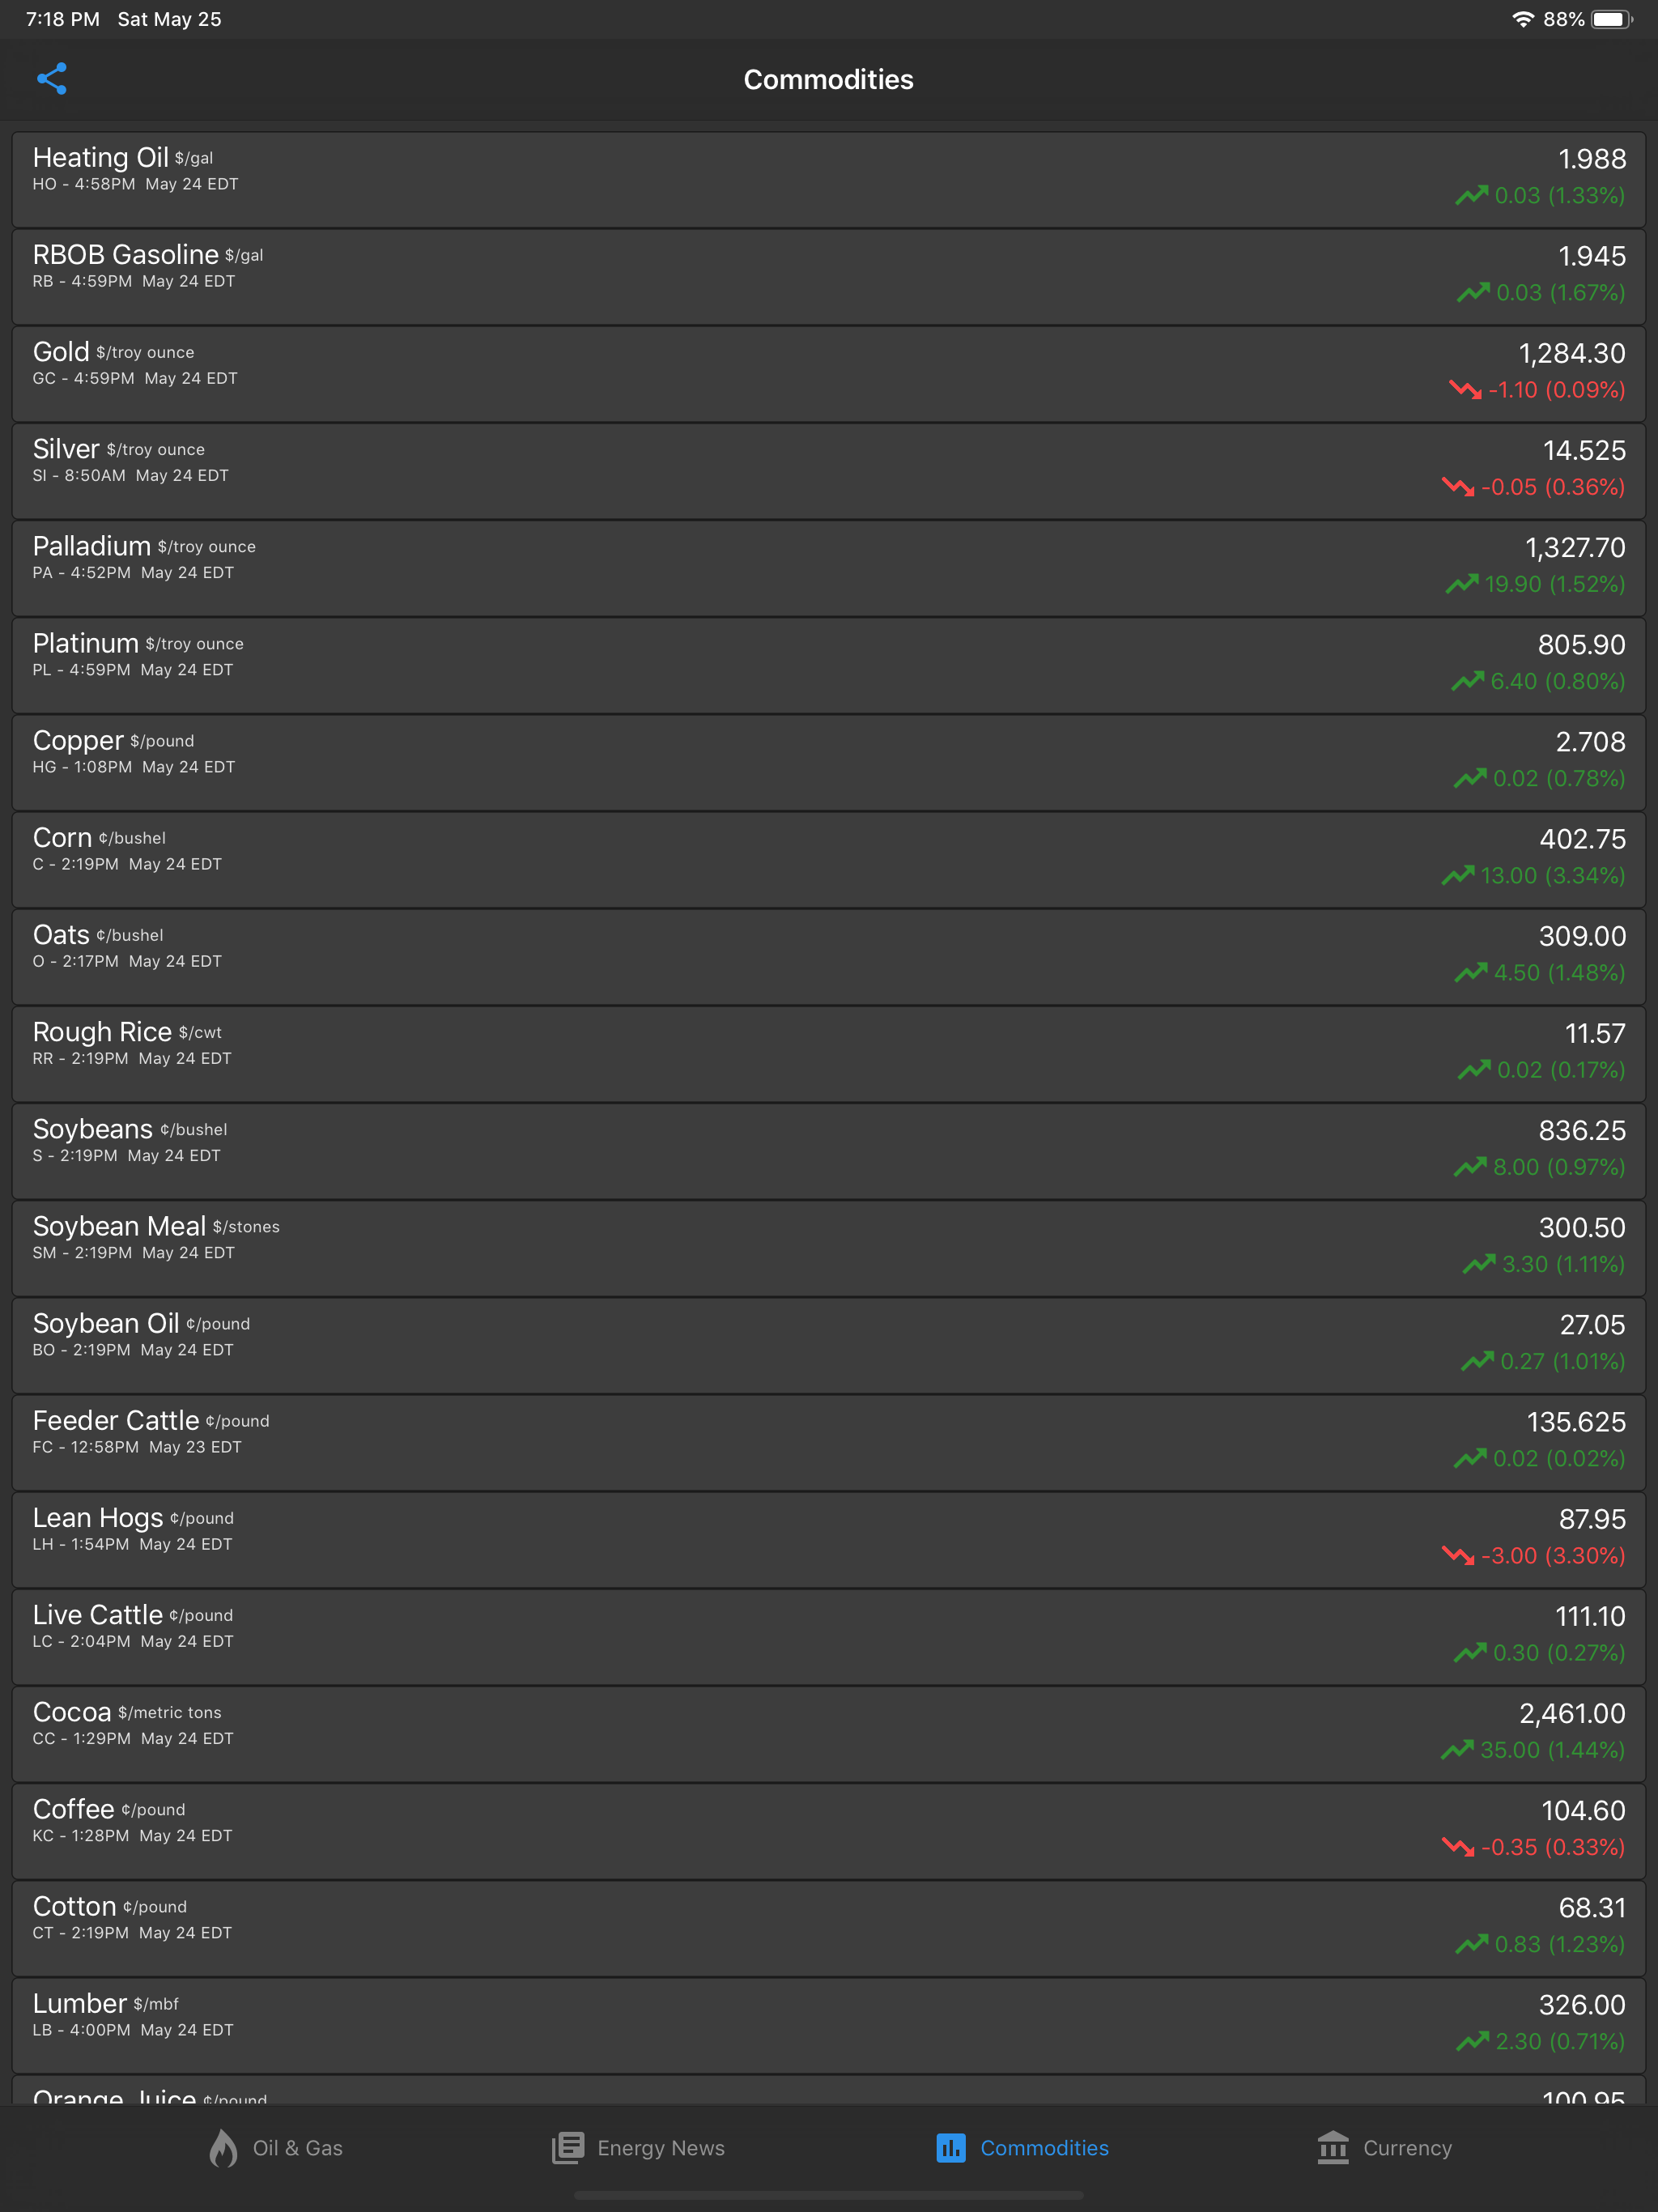Switch to the Currency tab
The image size is (1658, 2212).
tap(1384, 2147)
